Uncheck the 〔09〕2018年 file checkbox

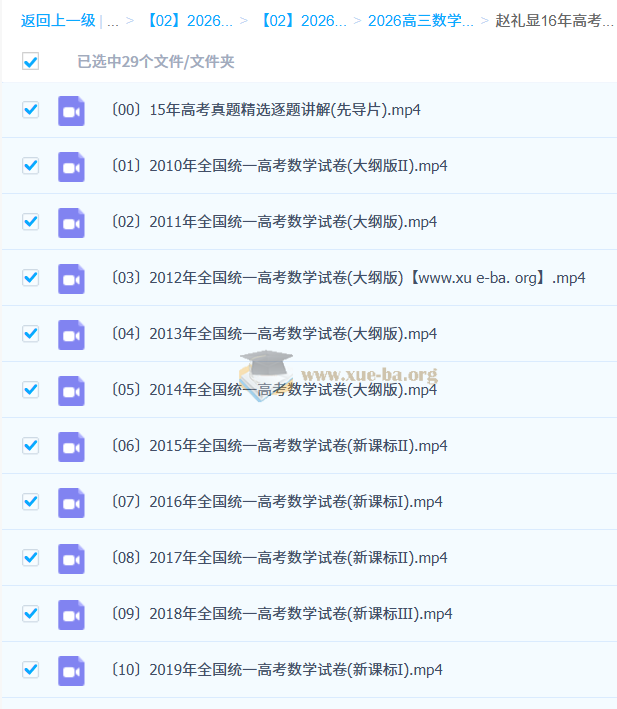coord(30,614)
